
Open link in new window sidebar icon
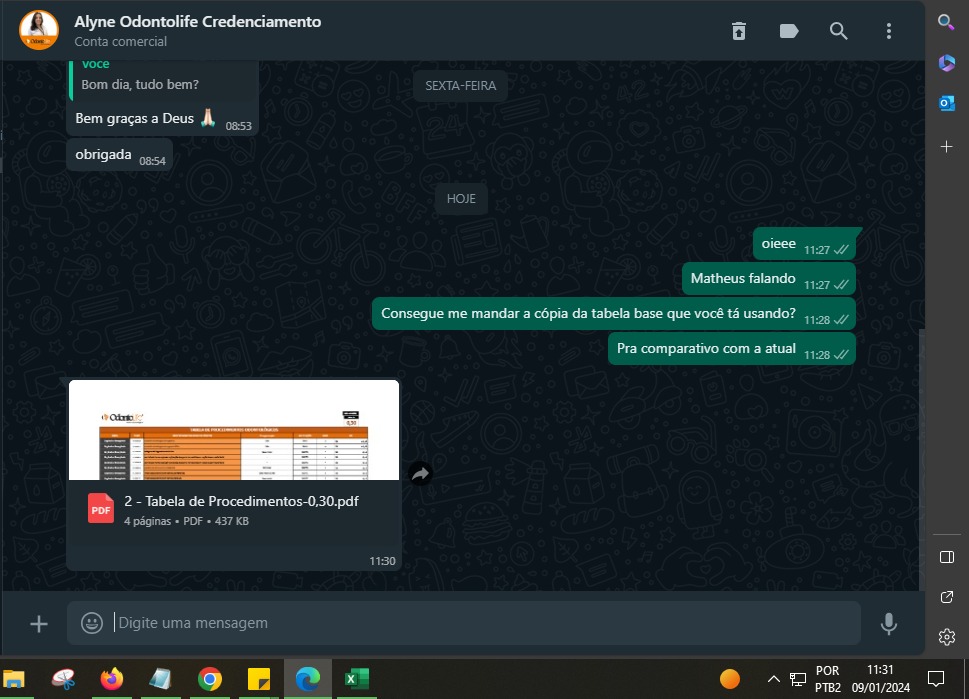point(946,597)
